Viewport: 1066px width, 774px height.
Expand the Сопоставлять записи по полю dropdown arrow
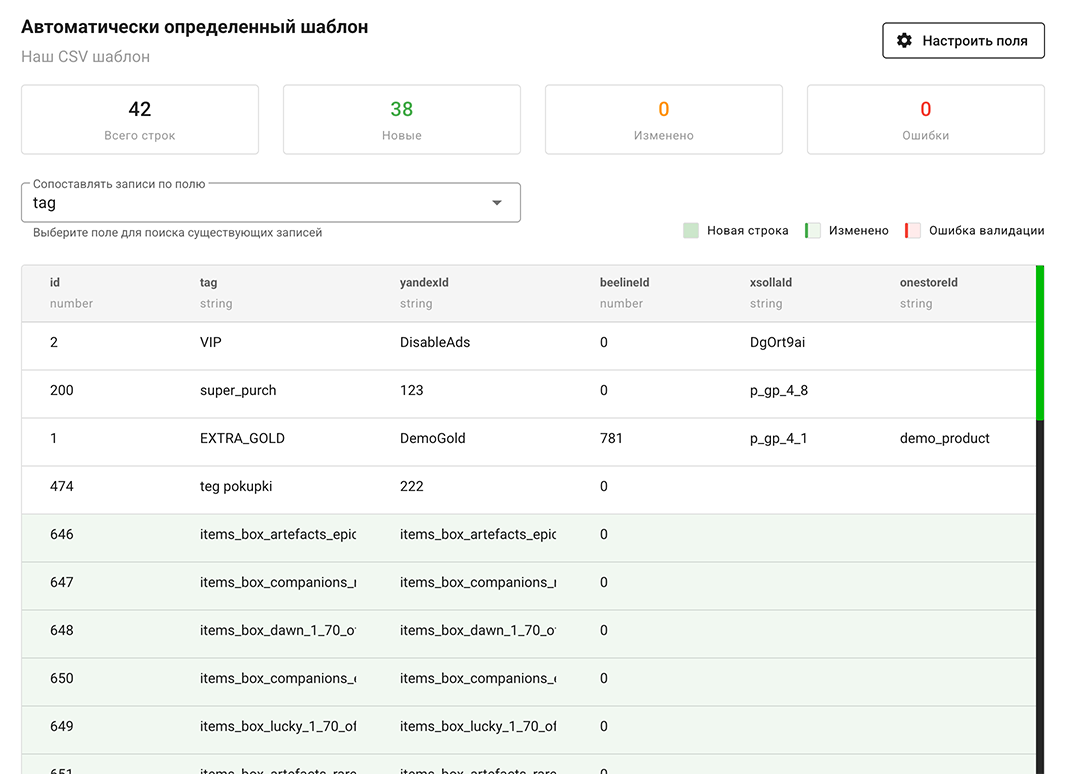[497, 203]
